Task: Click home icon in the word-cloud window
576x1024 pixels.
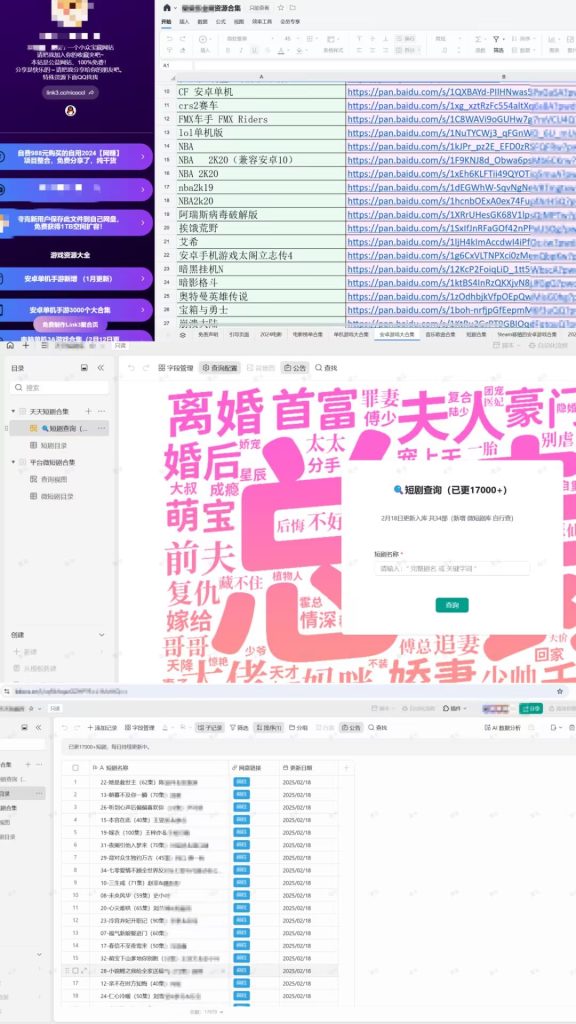Action: (x=10, y=345)
